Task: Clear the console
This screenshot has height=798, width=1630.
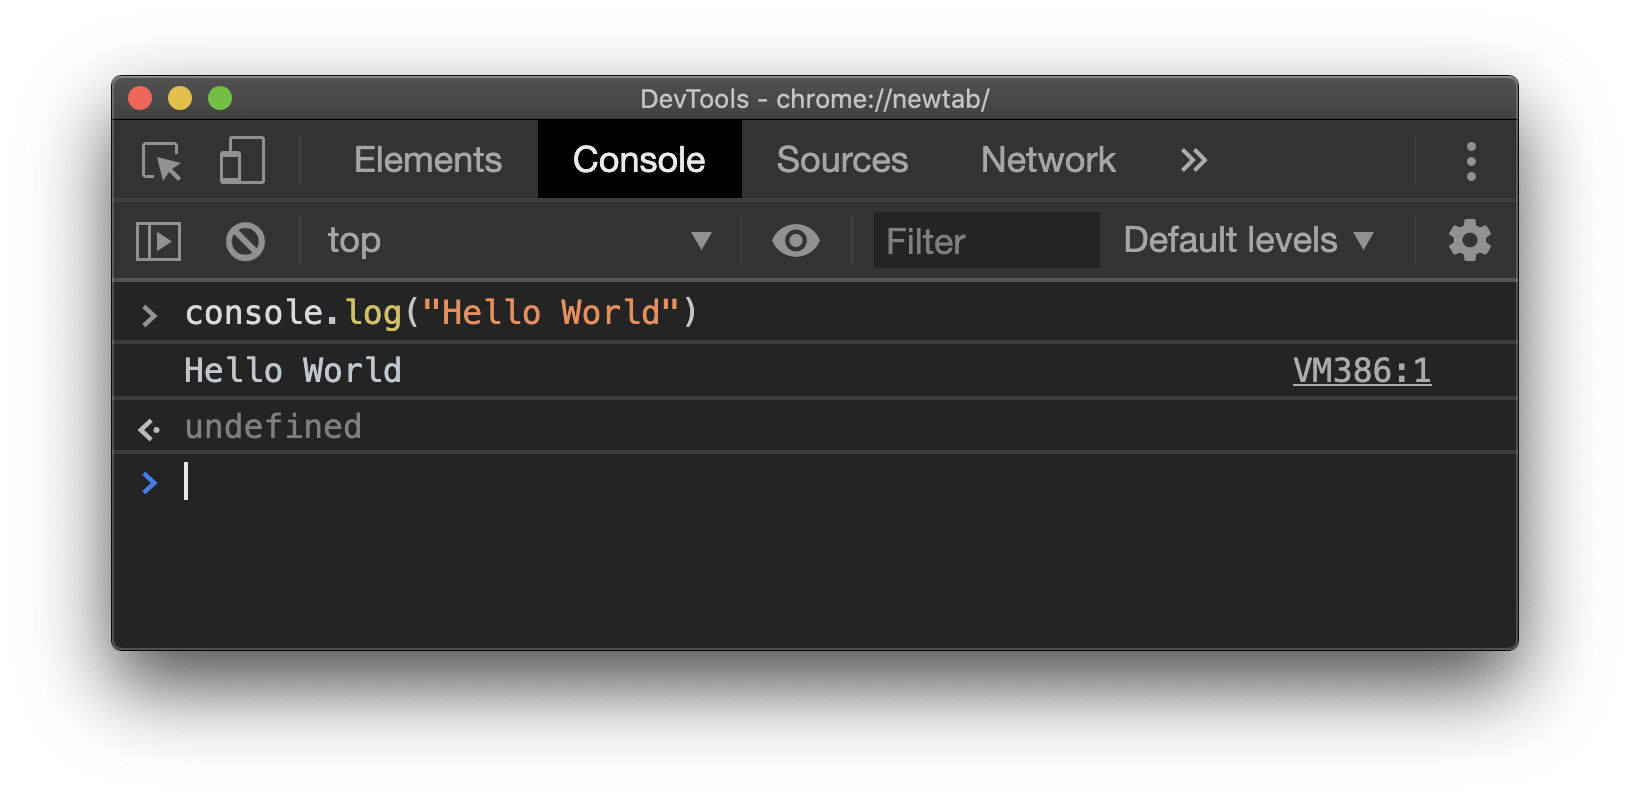Action: (x=245, y=240)
